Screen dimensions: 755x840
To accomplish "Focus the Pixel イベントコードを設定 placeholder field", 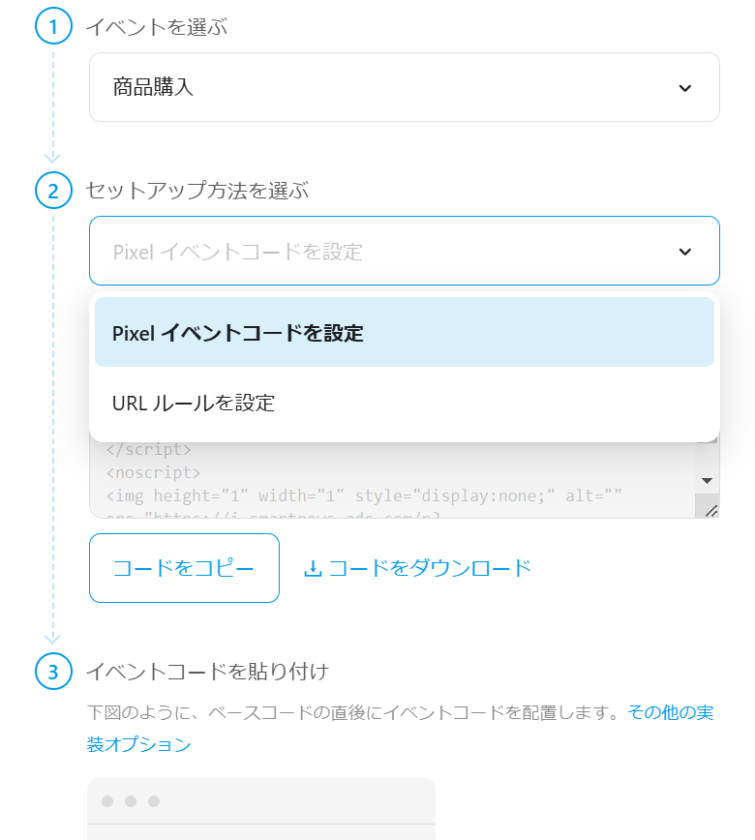I will click(380, 252).
